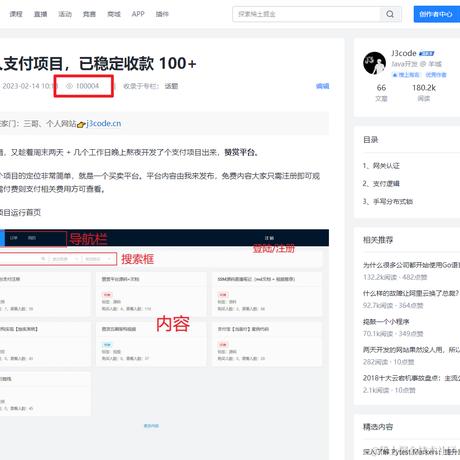Open the 活动 nav item
Image resolution: width=460 pixels, height=460 pixels.
[65, 14]
